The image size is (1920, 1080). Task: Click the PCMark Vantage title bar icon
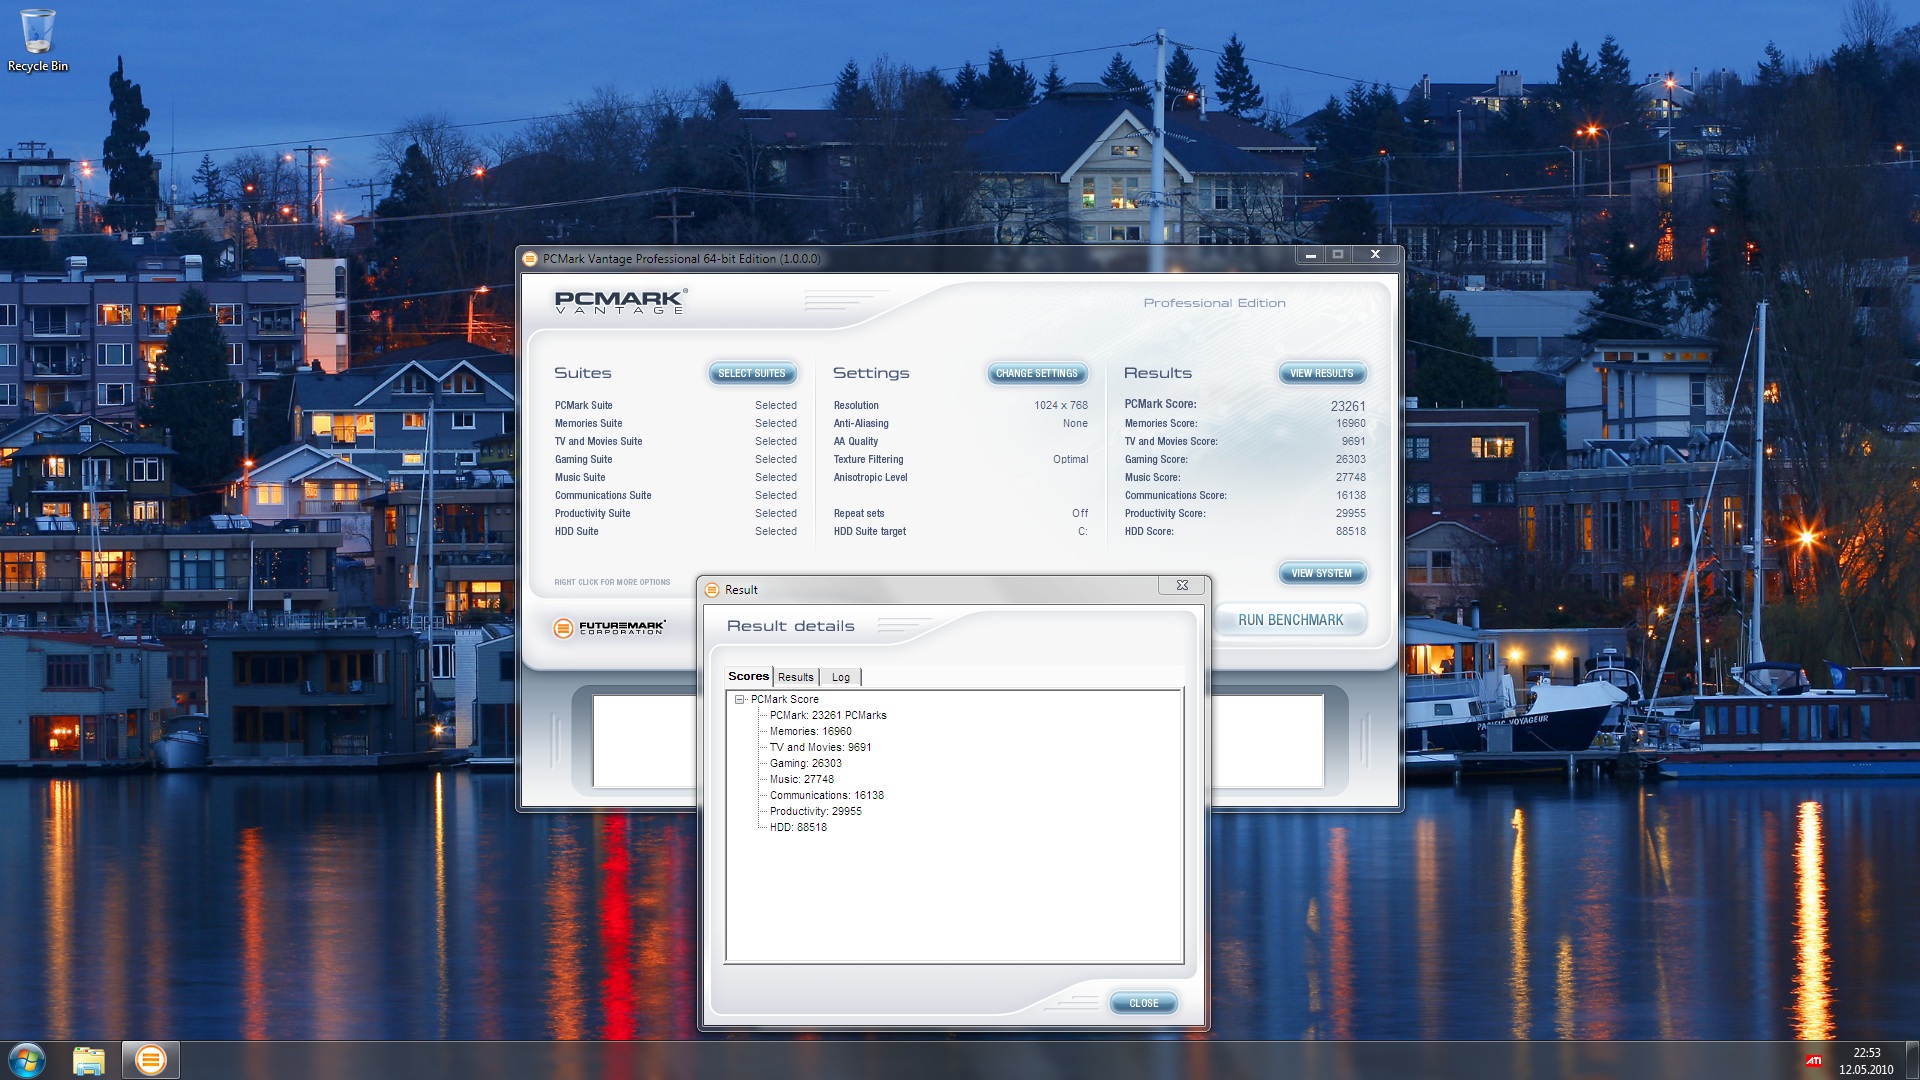tap(530, 259)
